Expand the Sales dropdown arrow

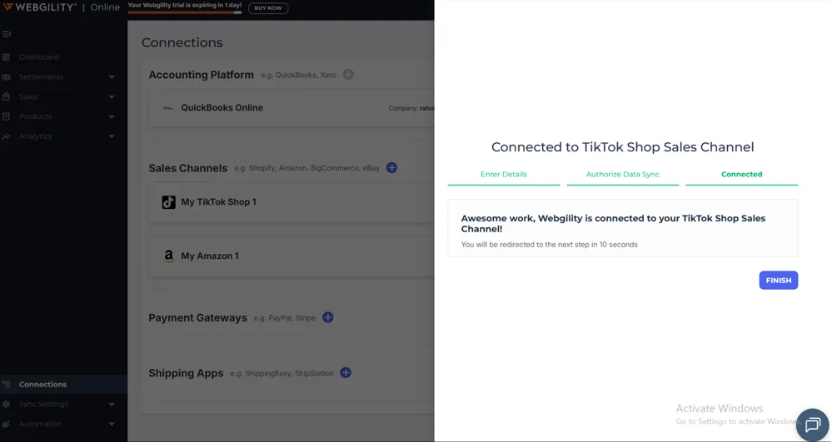coord(111,97)
